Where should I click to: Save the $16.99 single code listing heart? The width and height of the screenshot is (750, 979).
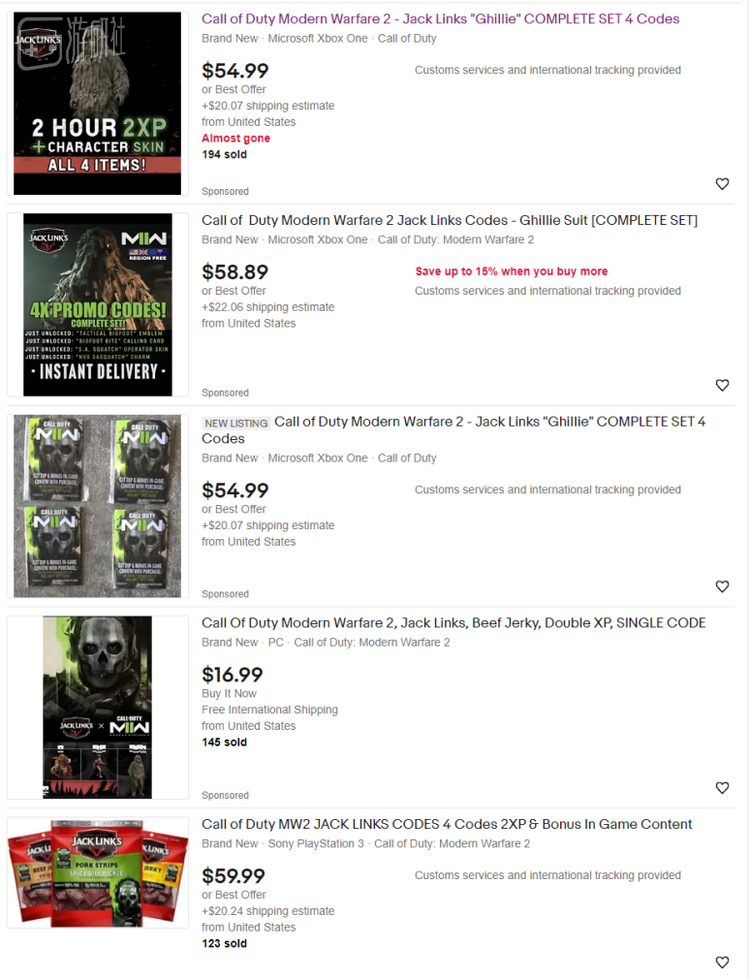(x=722, y=788)
